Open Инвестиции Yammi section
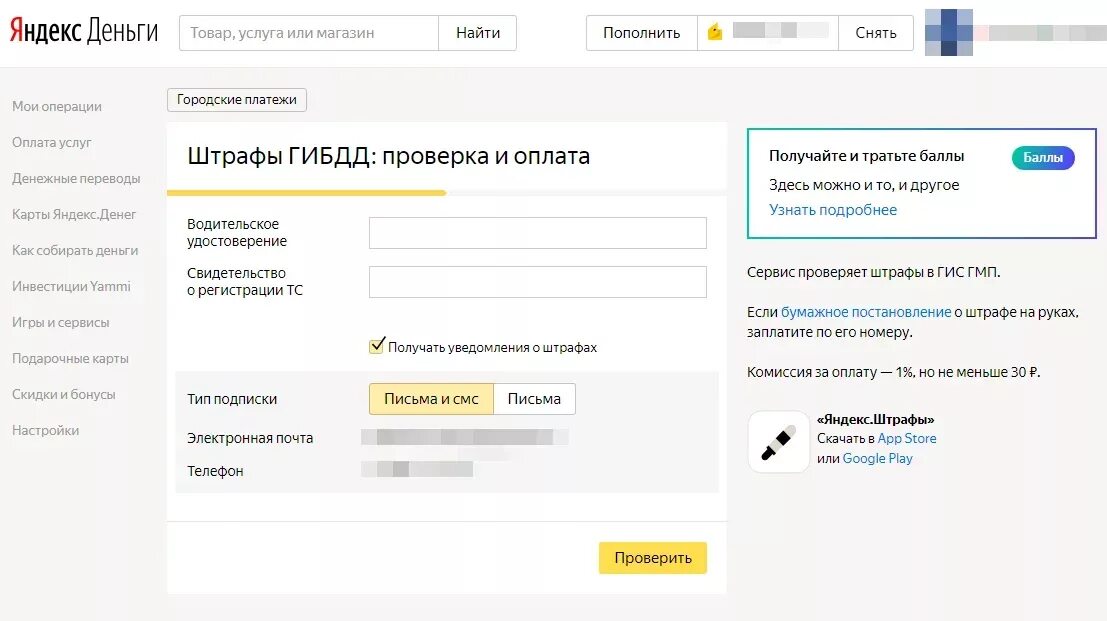The height and width of the screenshot is (621, 1107). (x=71, y=287)
